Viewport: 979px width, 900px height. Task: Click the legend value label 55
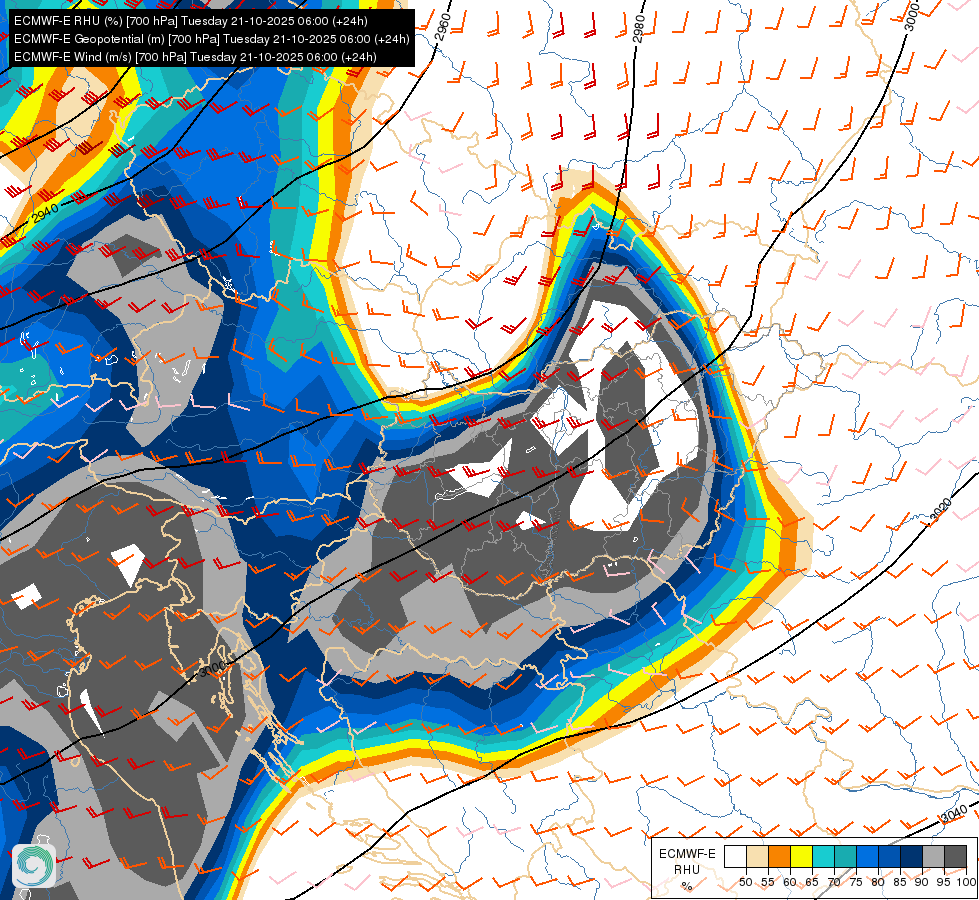[x=767, y=882]
